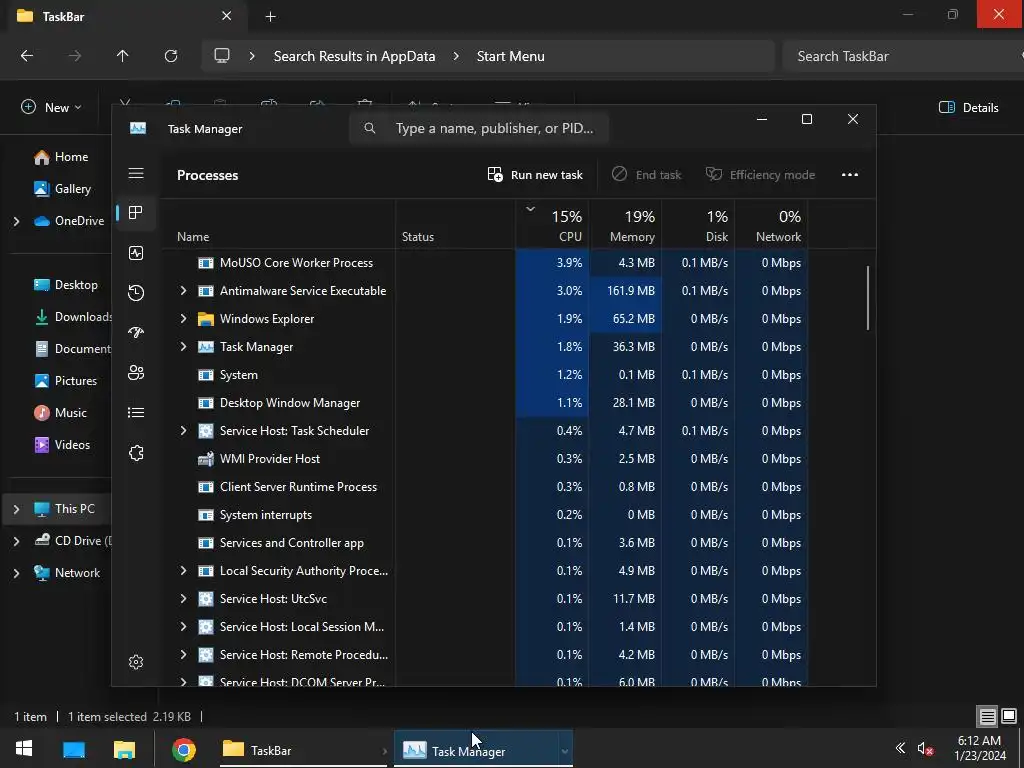Open the Details page list icon
Screen dimensions: 1024x768
pos(136,413)
